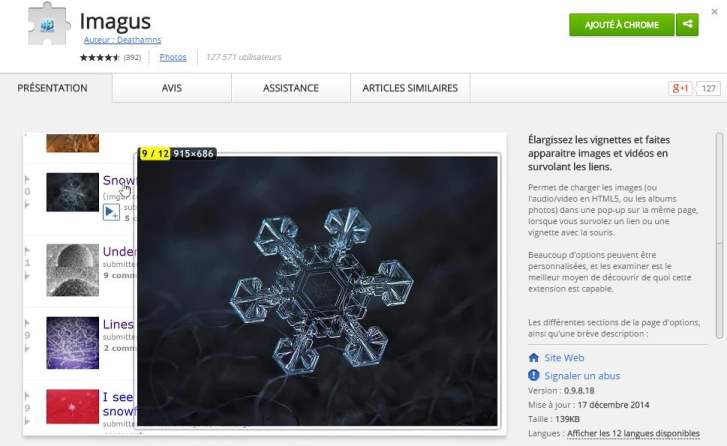The width and height of the screenshot is (727, 446).
Task: Click the Imagus title heading
Action: click(x=115, y=21)
